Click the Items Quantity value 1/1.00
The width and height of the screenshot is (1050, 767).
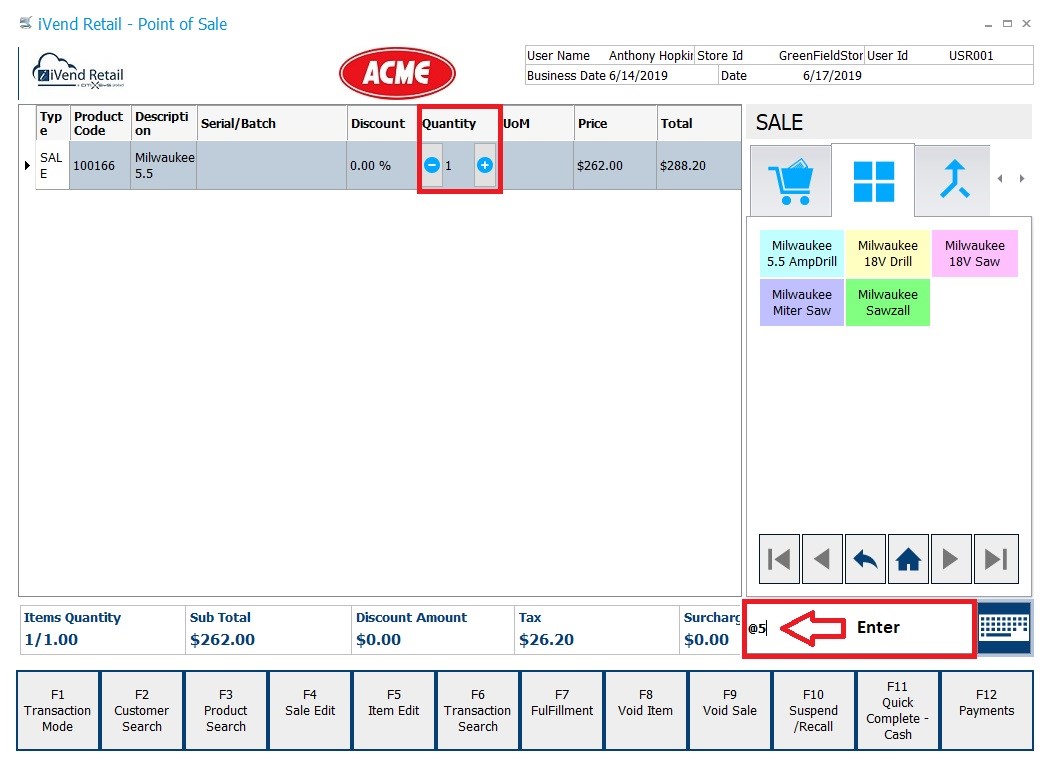(x=51, y=640)
